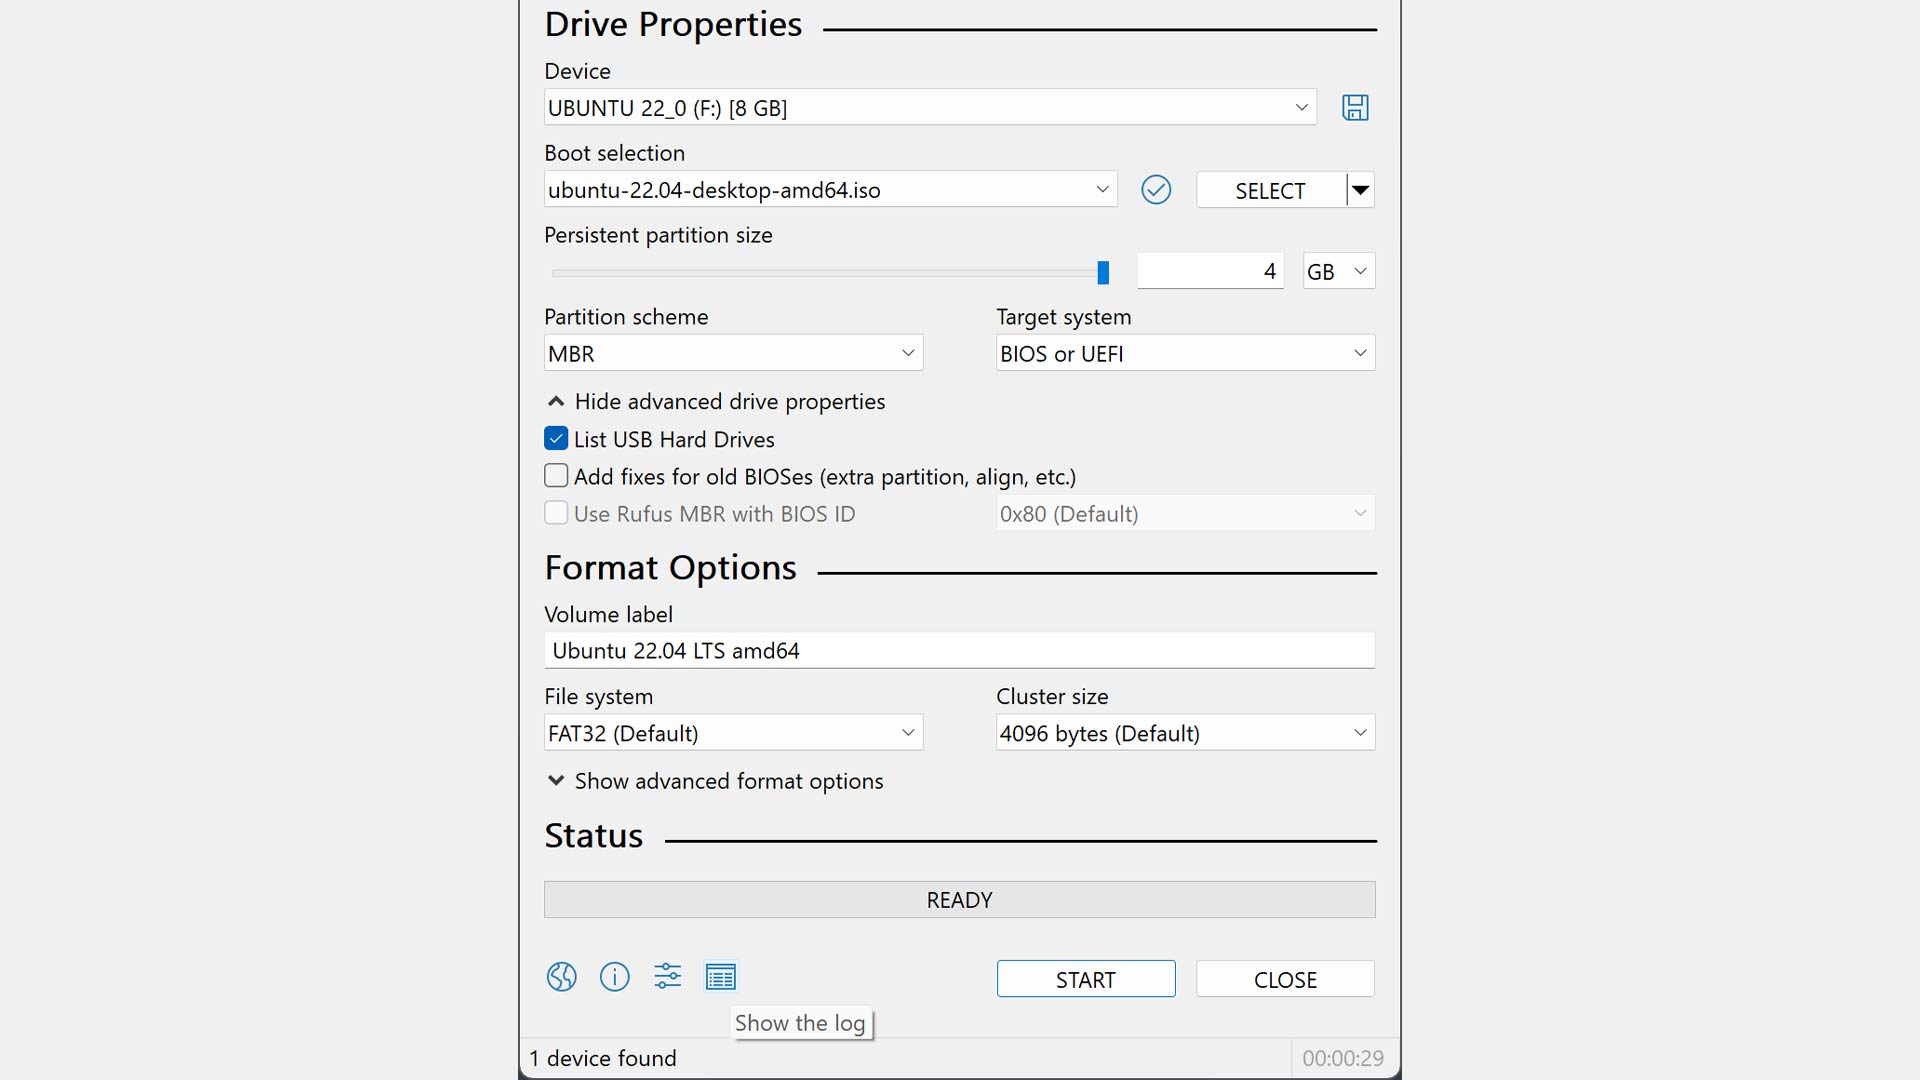
Task: Click the START button
Action: click(1086, 979)
